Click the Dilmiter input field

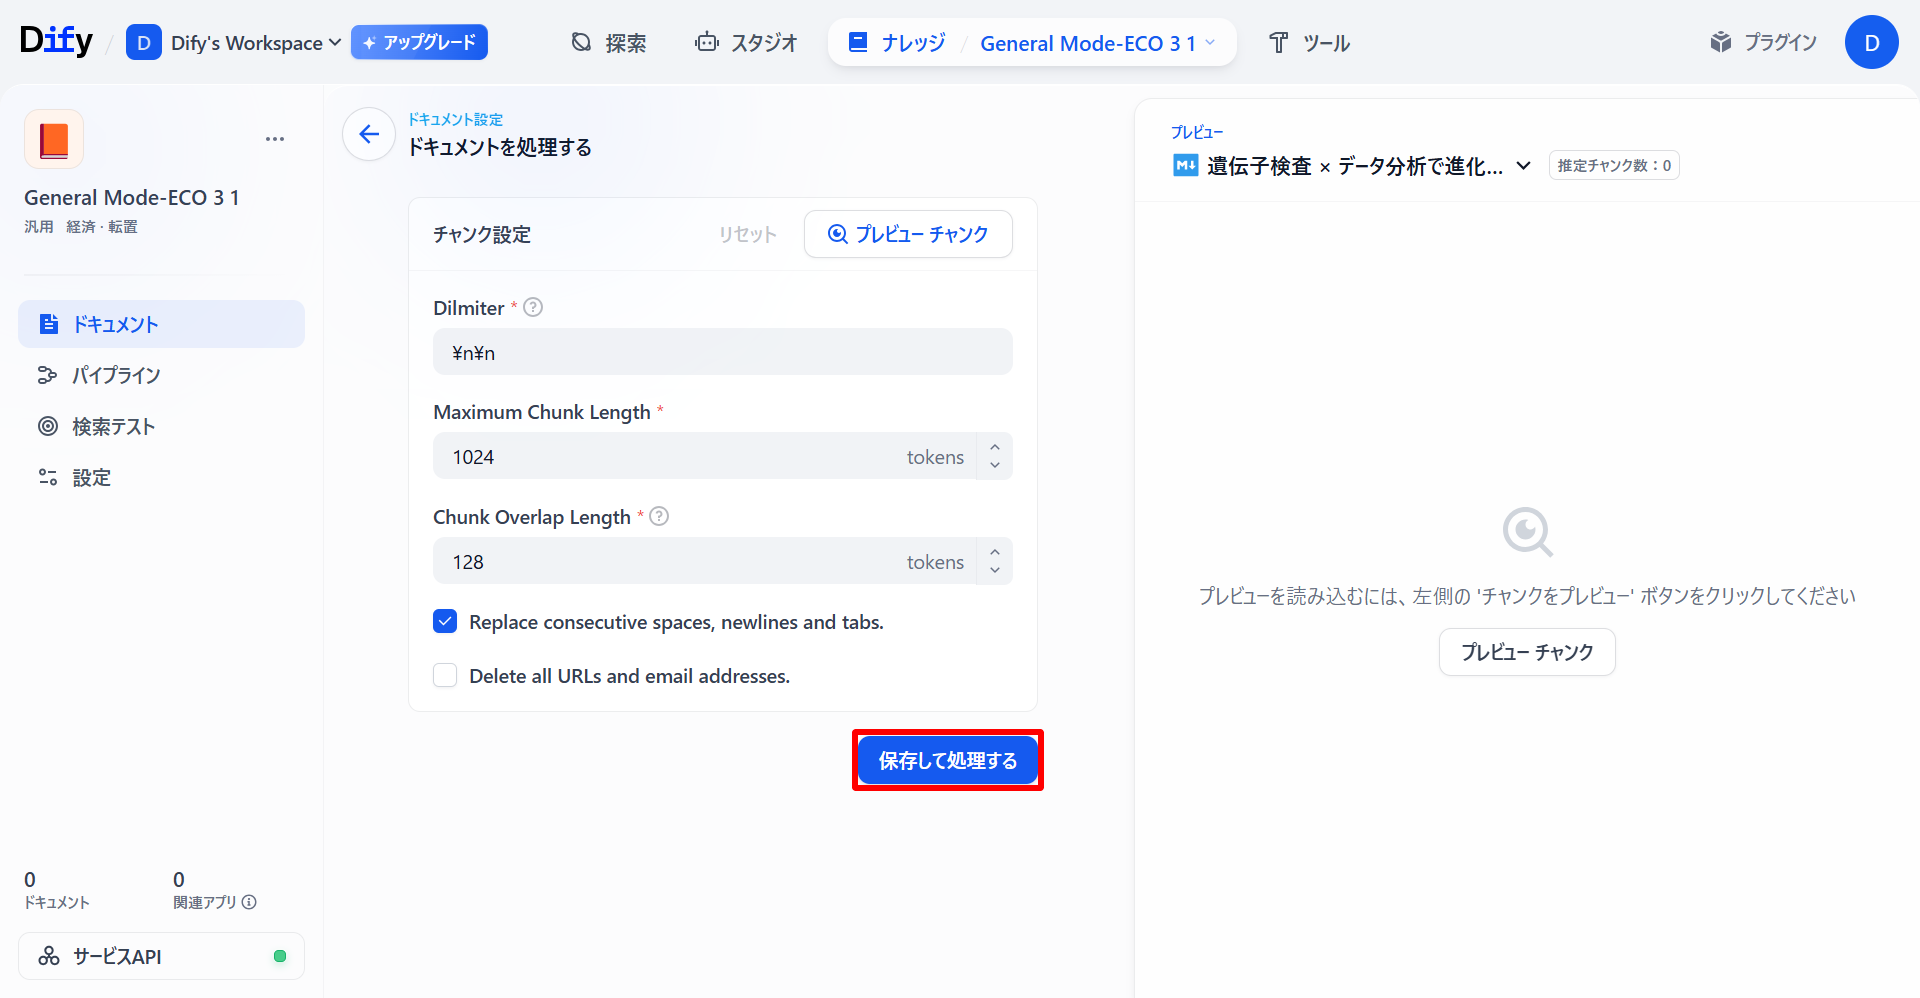tap(722, 353)
